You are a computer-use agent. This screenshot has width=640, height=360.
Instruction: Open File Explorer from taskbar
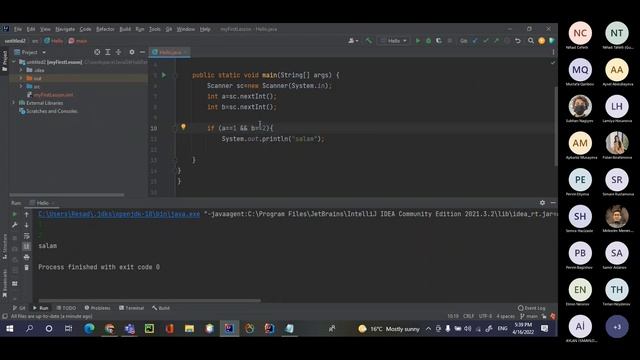pyautogui.click(x=189, y=329)
